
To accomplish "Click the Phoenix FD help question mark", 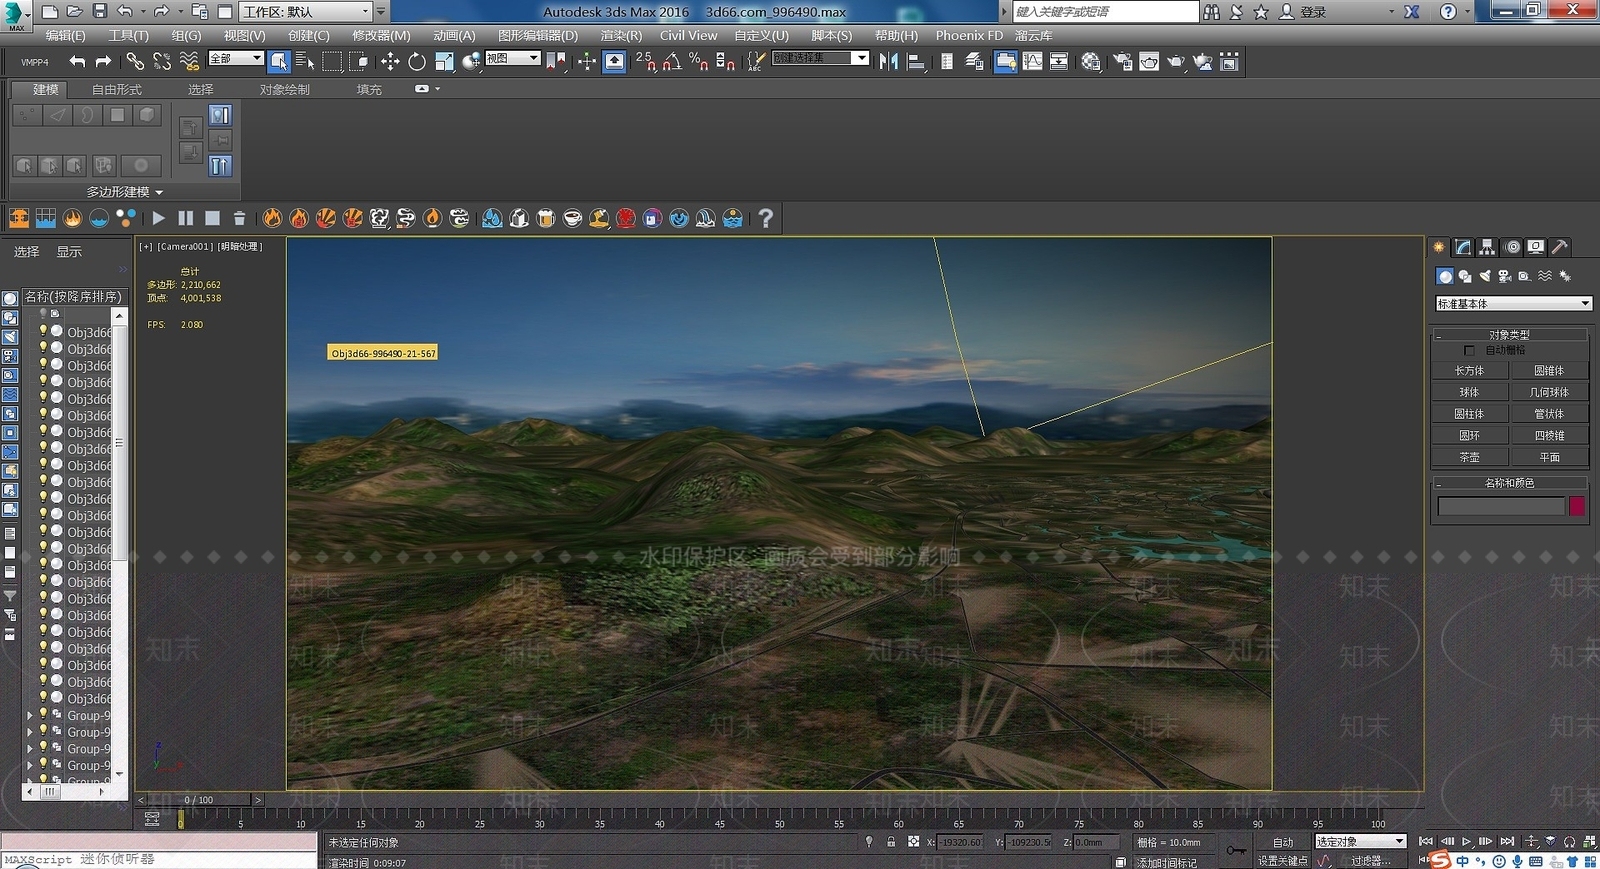I will pyautogui.click(x=765, y=218).
